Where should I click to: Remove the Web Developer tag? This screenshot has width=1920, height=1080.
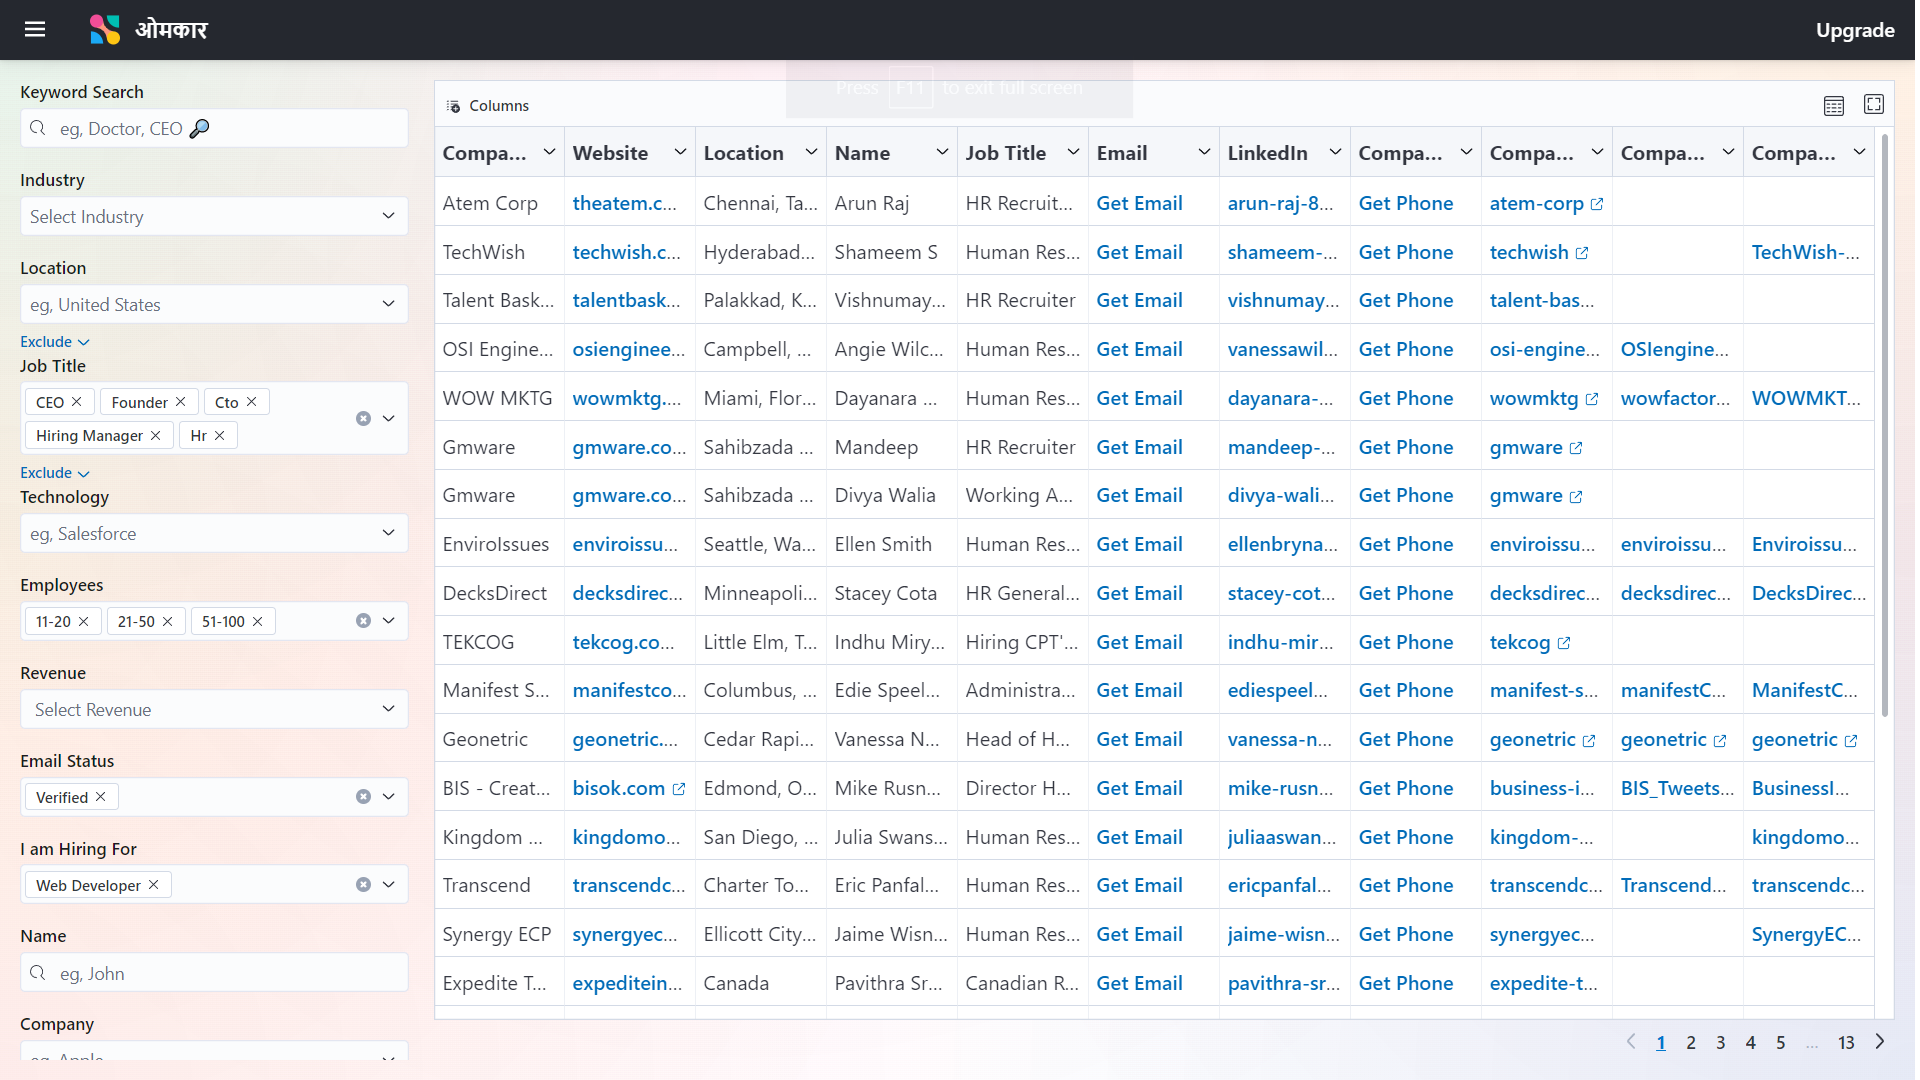tap(154, 885)
